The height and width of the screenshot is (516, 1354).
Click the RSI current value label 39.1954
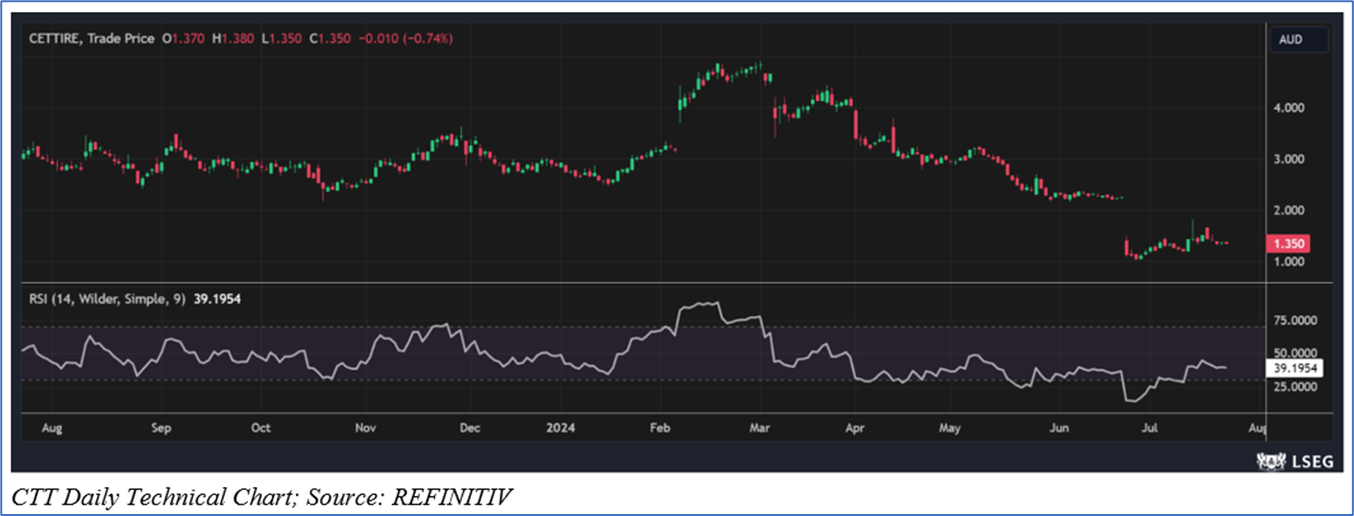(1295, 368)
